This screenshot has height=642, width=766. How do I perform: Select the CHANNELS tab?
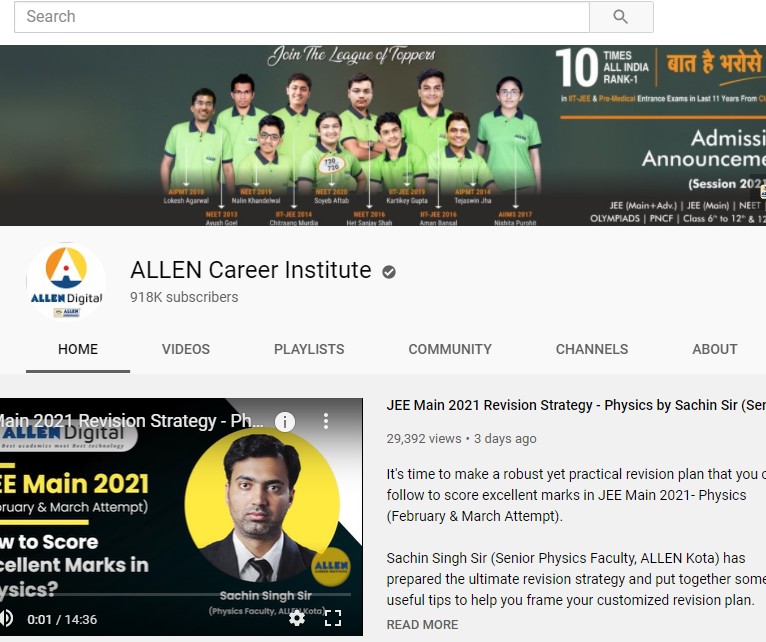[x=592, y=349]
